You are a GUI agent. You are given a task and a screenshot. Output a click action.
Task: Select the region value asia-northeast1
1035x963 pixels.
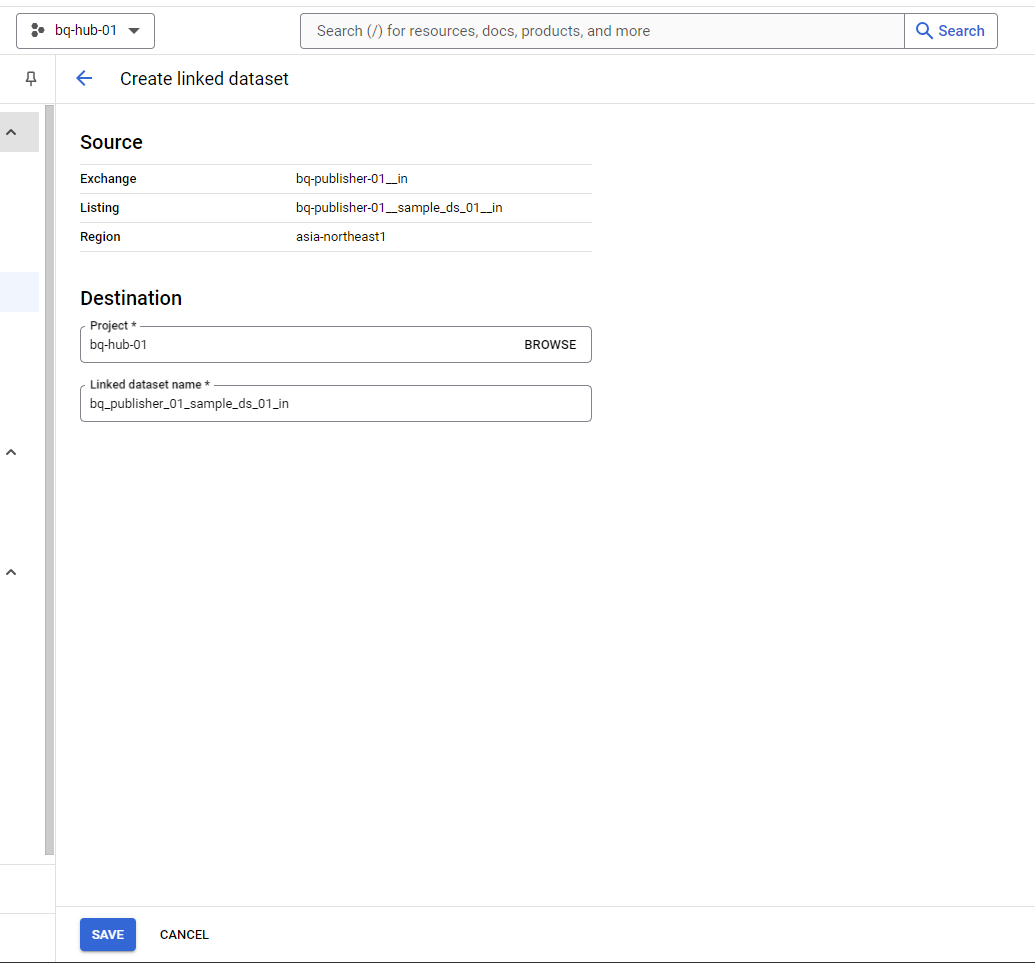(x=341, y=237)
